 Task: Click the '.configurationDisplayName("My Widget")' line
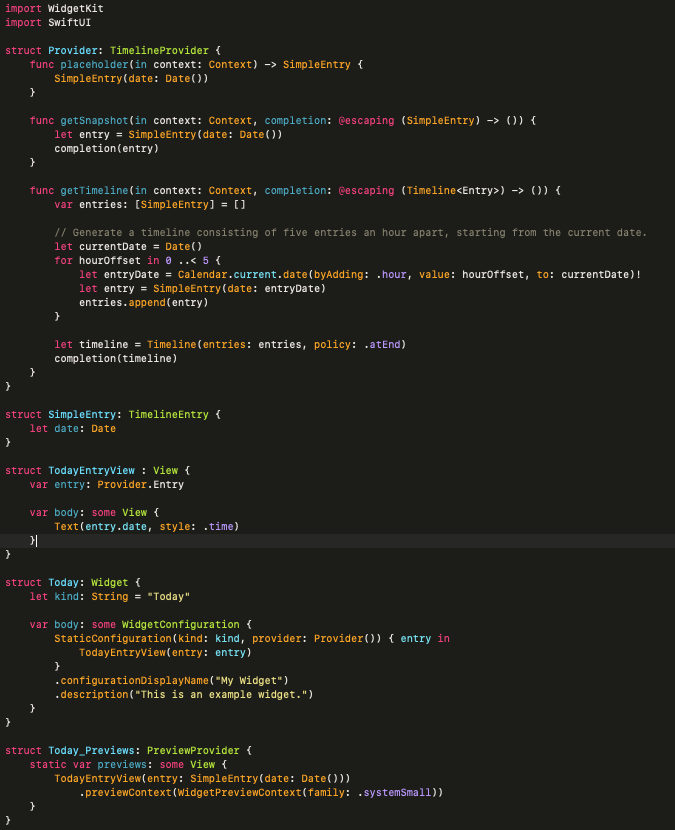[x=171, y=681]
